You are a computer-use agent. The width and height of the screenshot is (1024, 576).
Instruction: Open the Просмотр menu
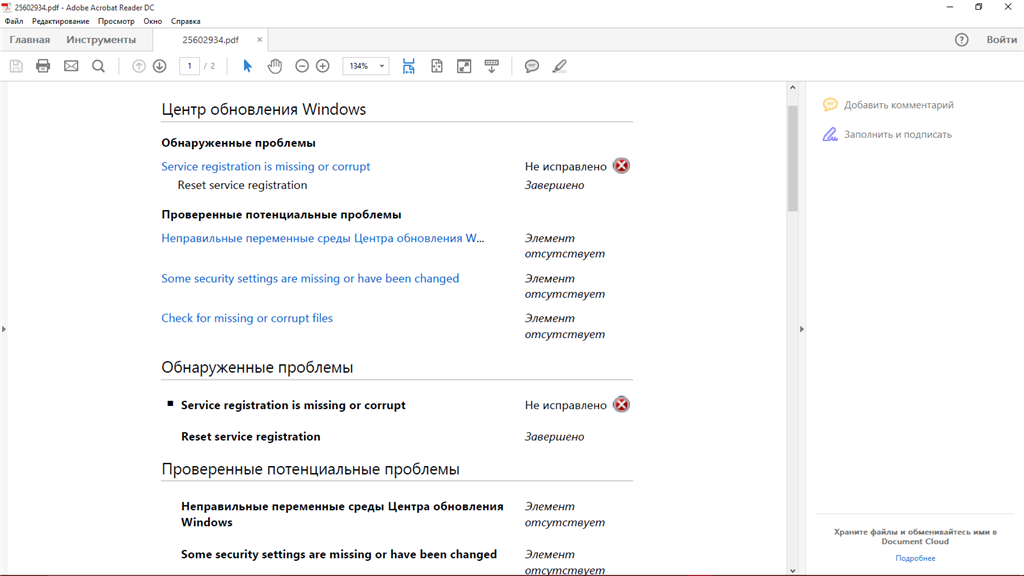coord(116,21)
